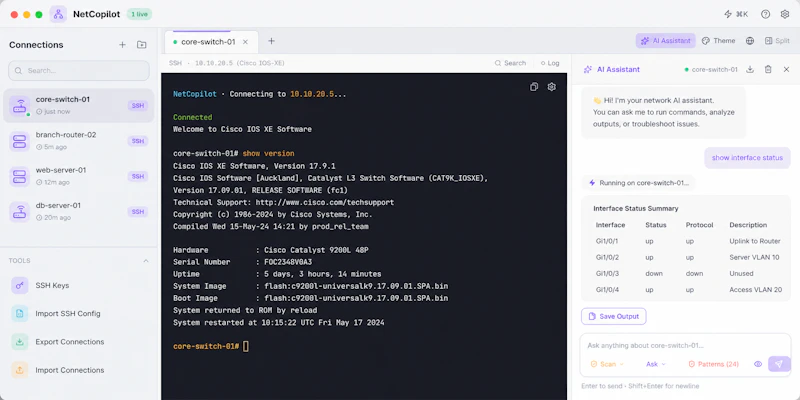Click the 1 live status badge
The image size is (800, 400).
click(139, 14)
